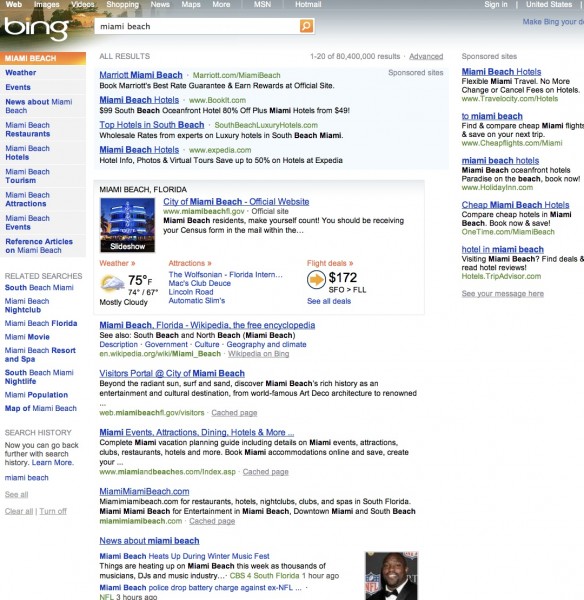Open Lincoln Road attraction link

pyautogui.click(x=191, y=292)
